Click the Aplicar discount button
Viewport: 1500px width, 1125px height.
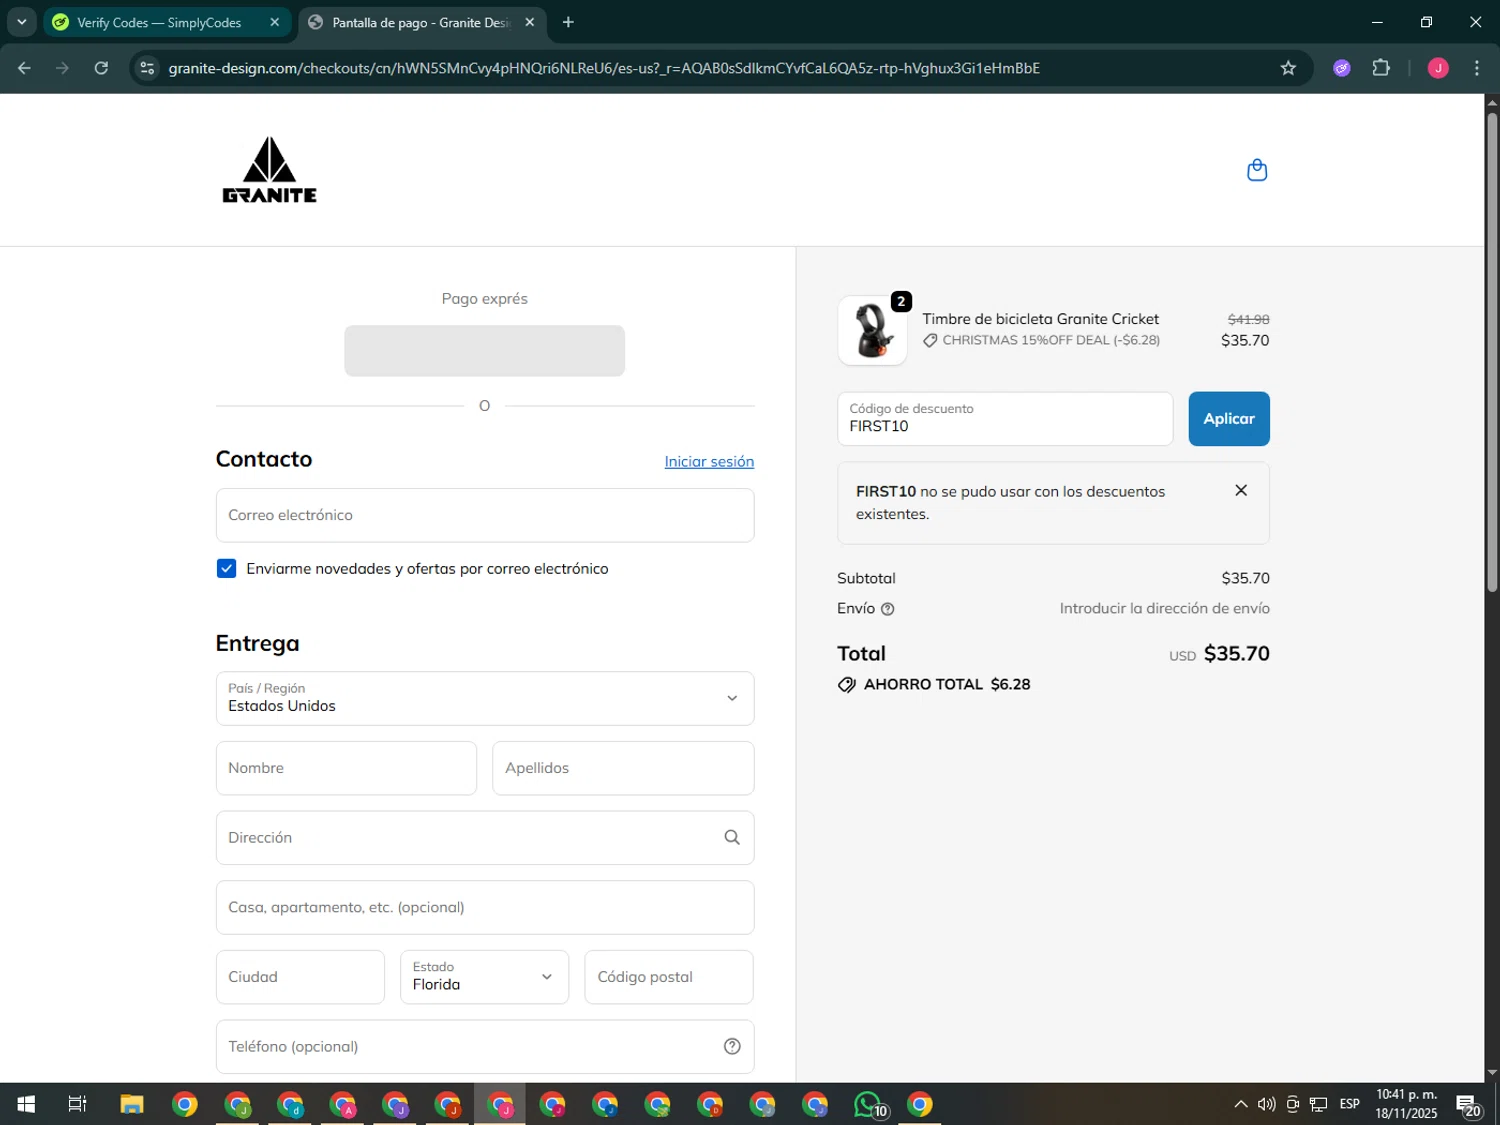(1229, 419)
